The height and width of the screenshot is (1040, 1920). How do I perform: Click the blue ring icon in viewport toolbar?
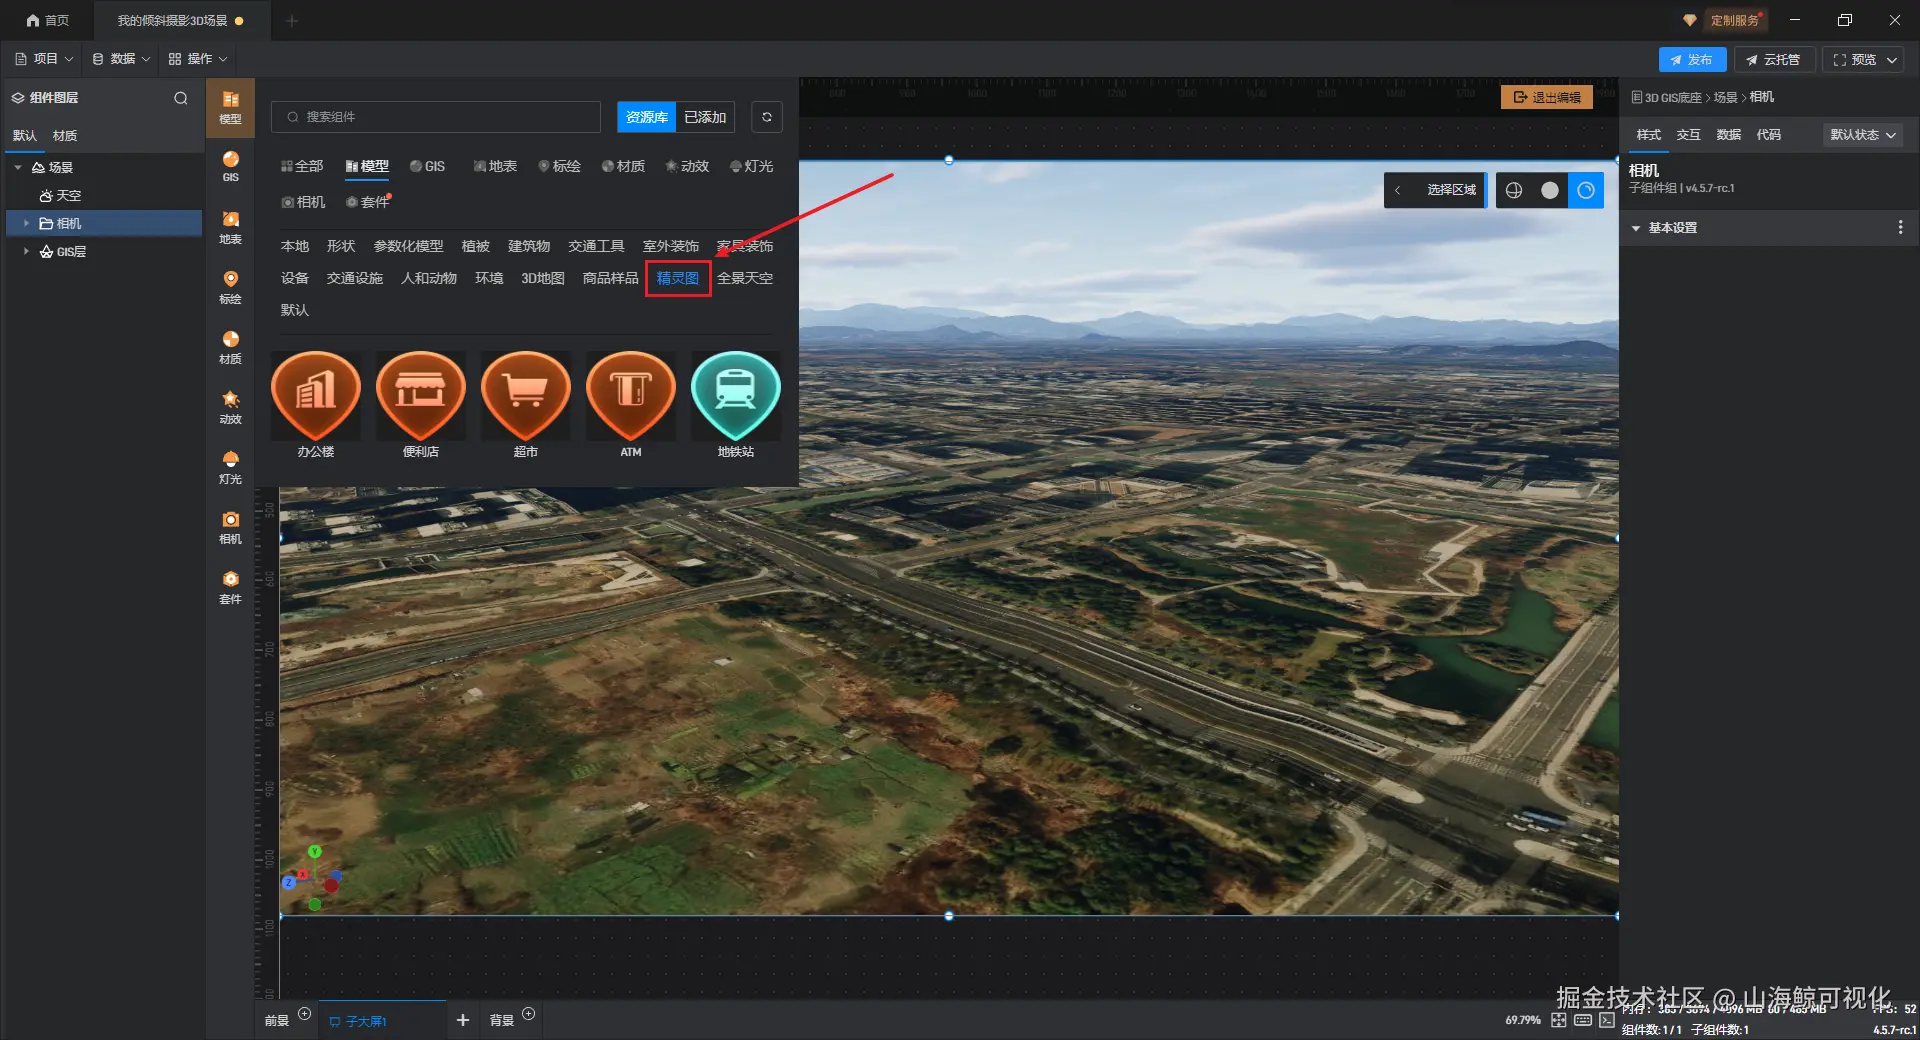1586,190
